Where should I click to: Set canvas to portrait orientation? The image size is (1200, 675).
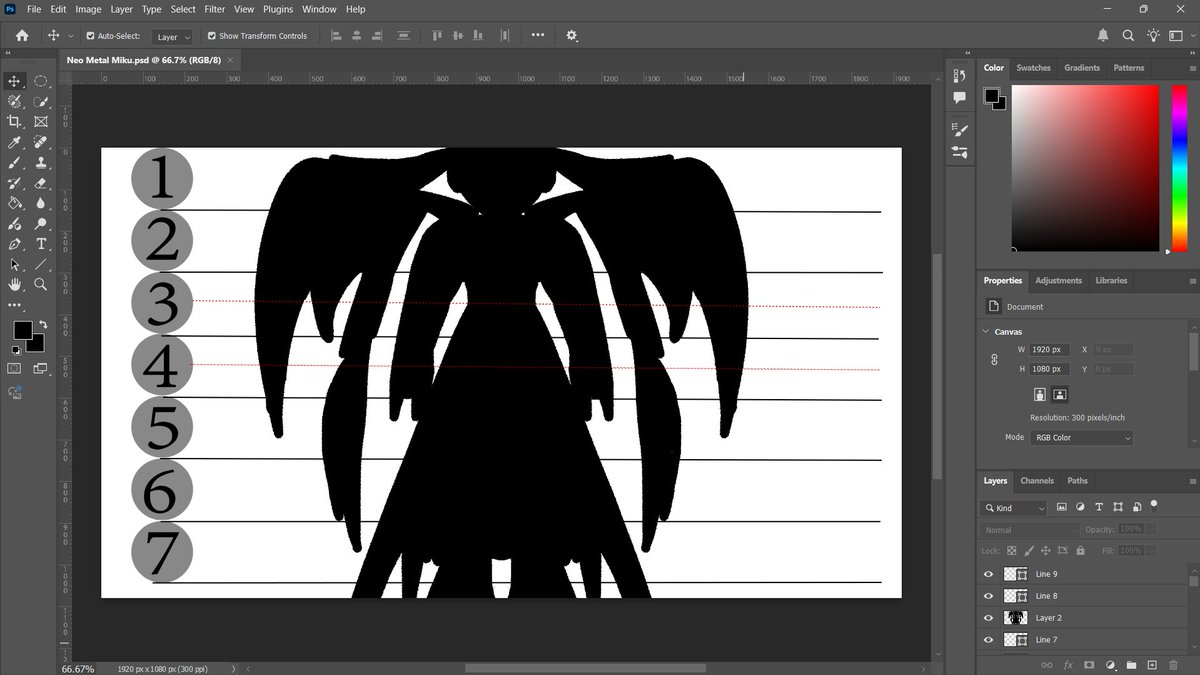[1040, 394]
